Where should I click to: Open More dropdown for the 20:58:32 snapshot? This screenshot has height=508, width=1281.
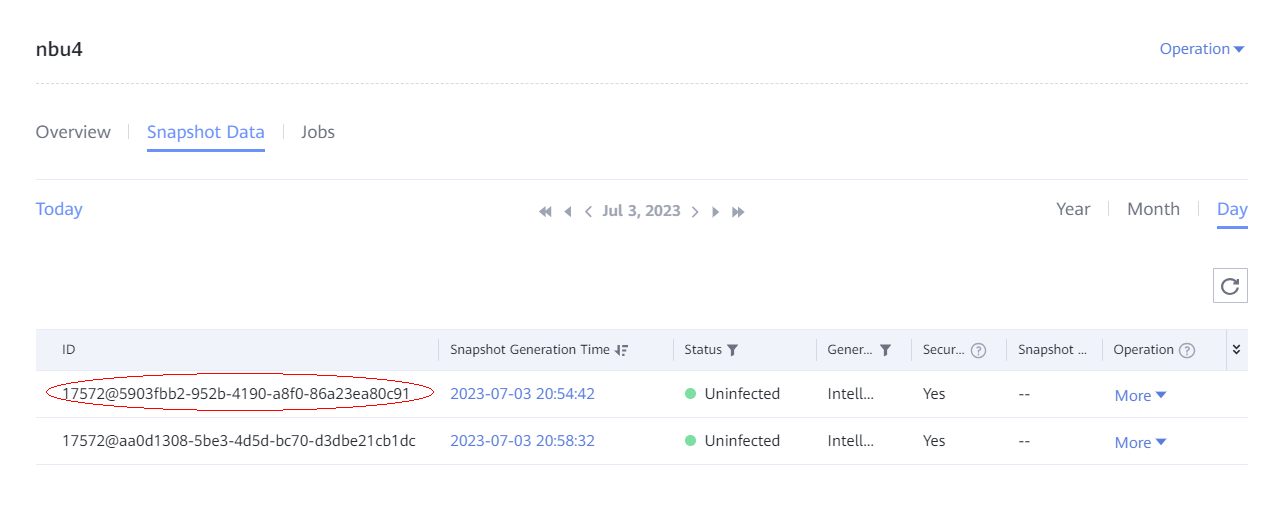[x=1140, y=443]
